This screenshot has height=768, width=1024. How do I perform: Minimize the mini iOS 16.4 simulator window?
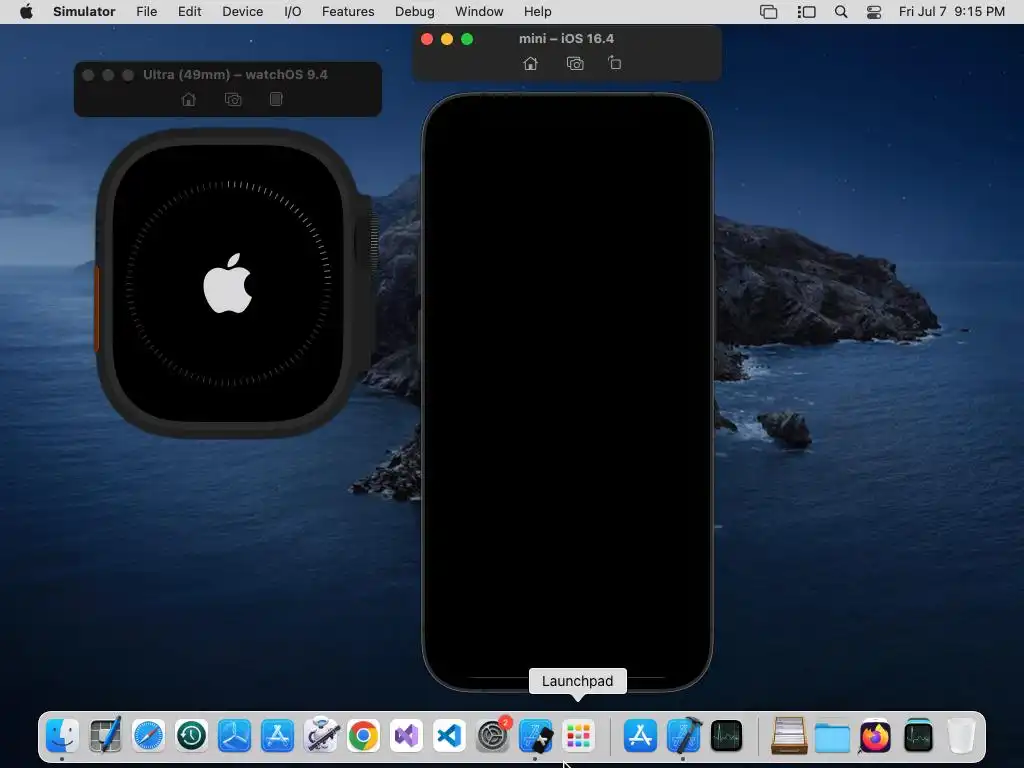coord(447,39)
